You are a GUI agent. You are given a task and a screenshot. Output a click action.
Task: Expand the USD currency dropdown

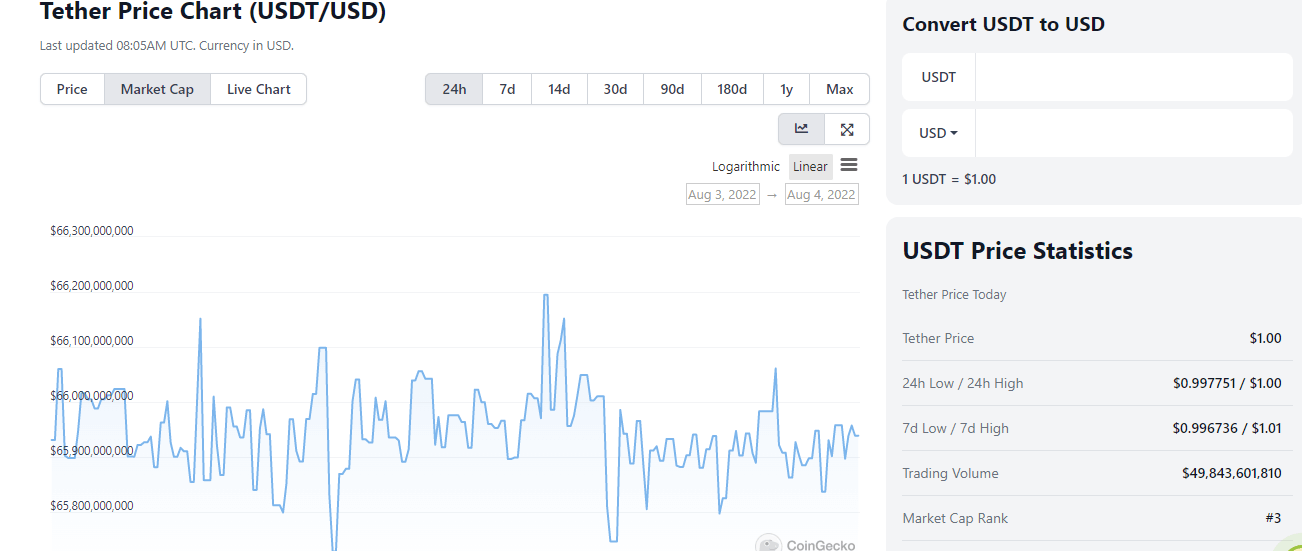pos(938,133)
